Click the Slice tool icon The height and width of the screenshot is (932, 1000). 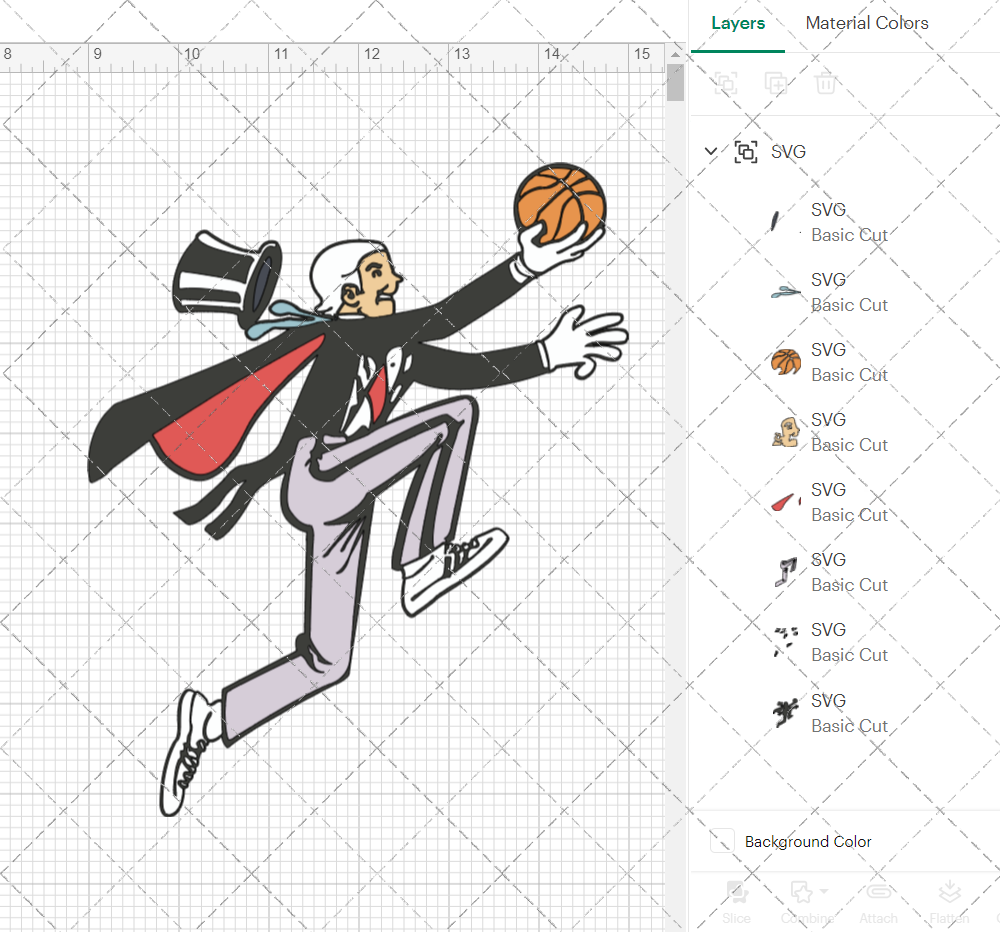[737, 892]
